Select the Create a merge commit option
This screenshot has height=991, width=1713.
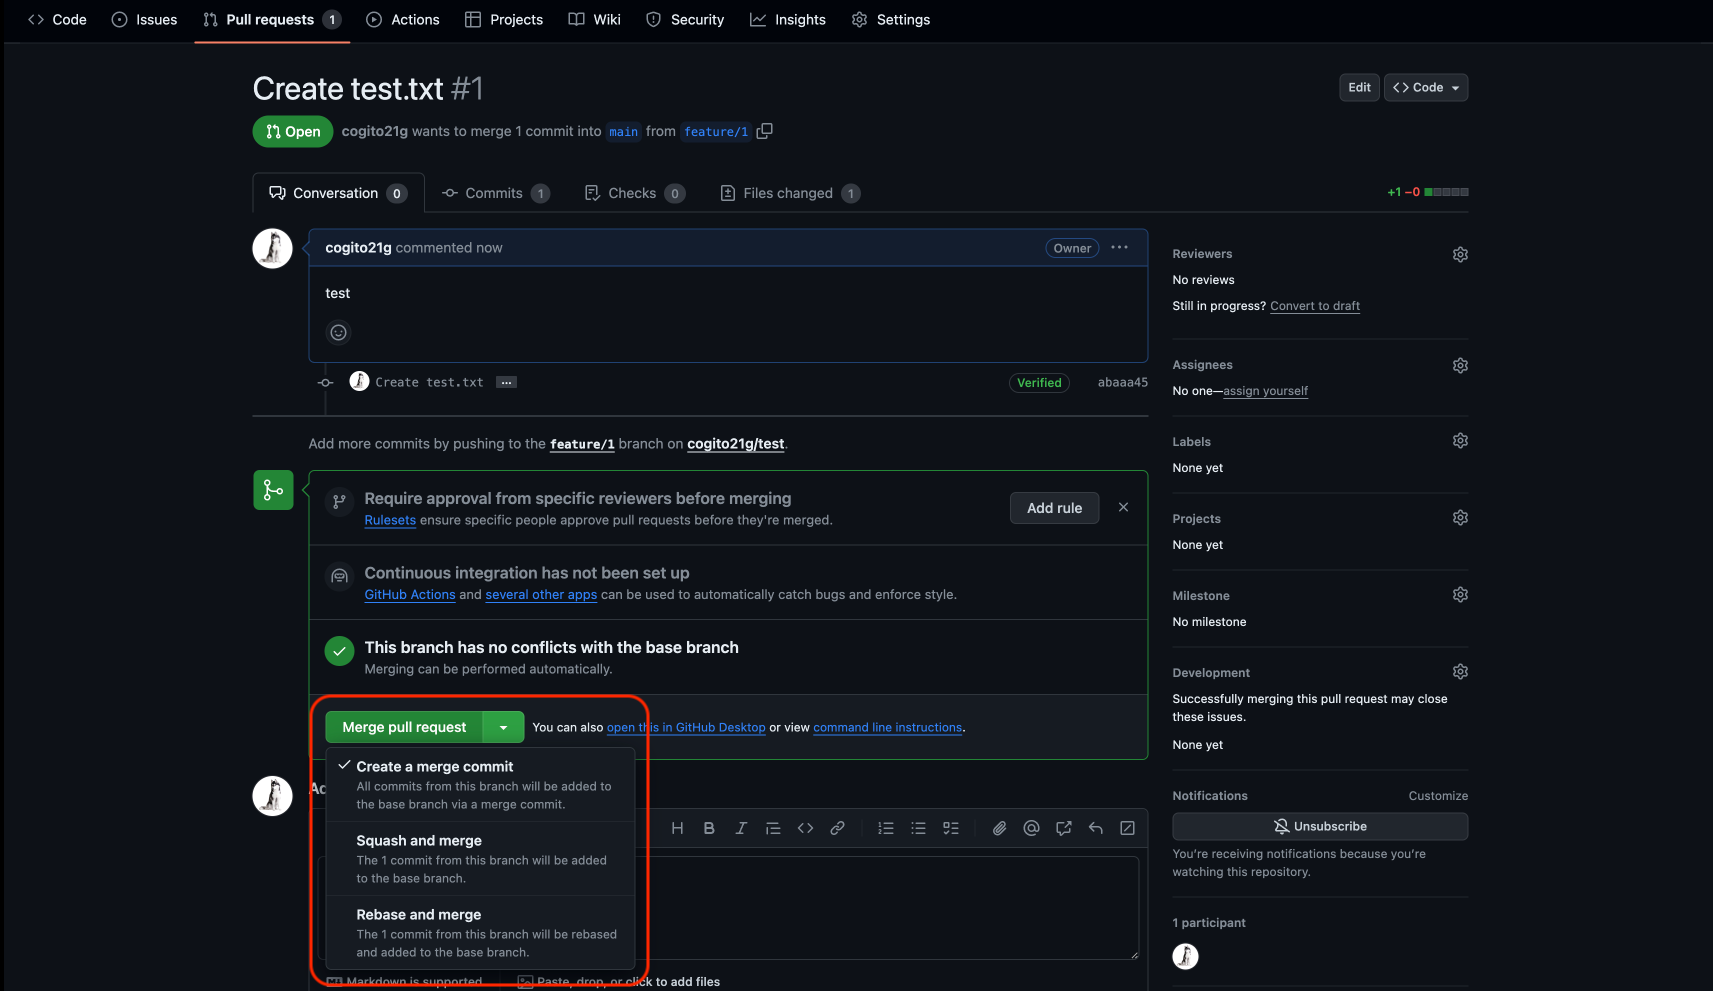tap(482, 785)
